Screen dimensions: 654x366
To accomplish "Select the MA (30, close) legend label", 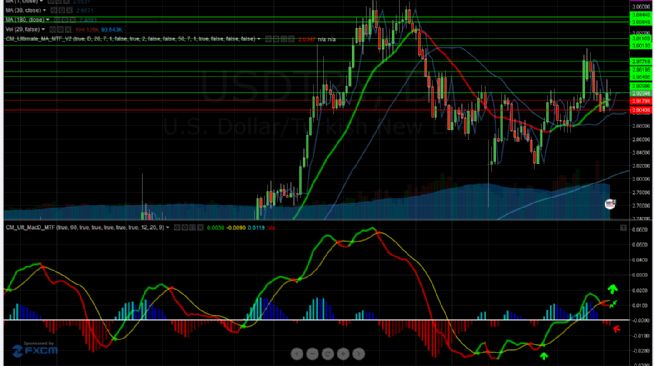I will [23, 10].
